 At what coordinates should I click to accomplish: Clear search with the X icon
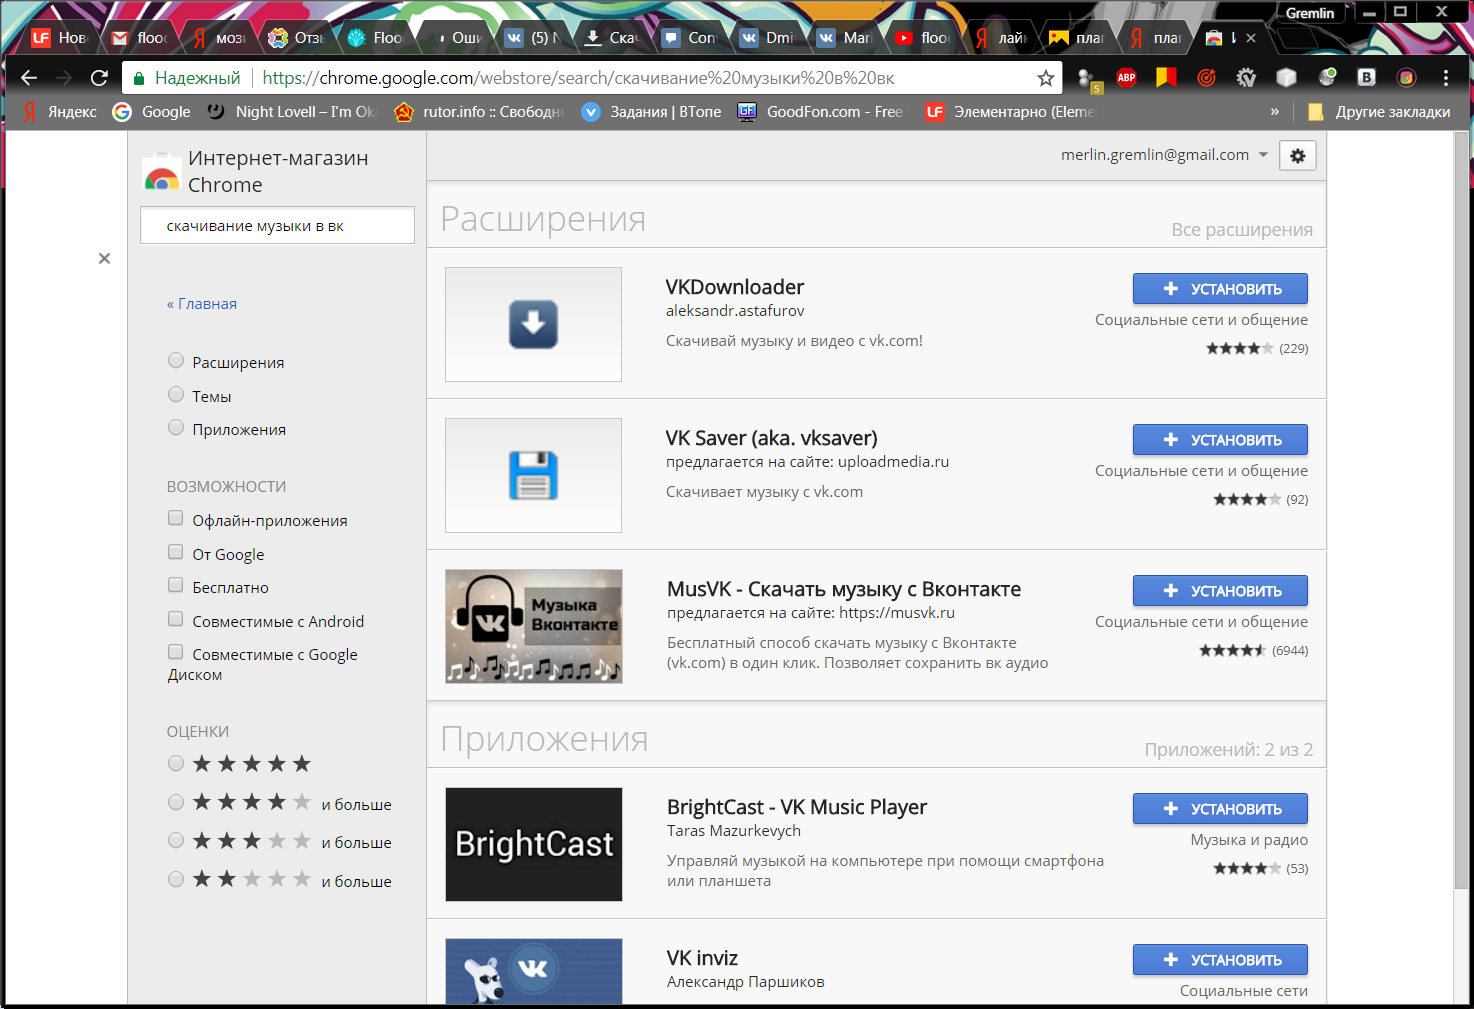(x=104, y=258)
